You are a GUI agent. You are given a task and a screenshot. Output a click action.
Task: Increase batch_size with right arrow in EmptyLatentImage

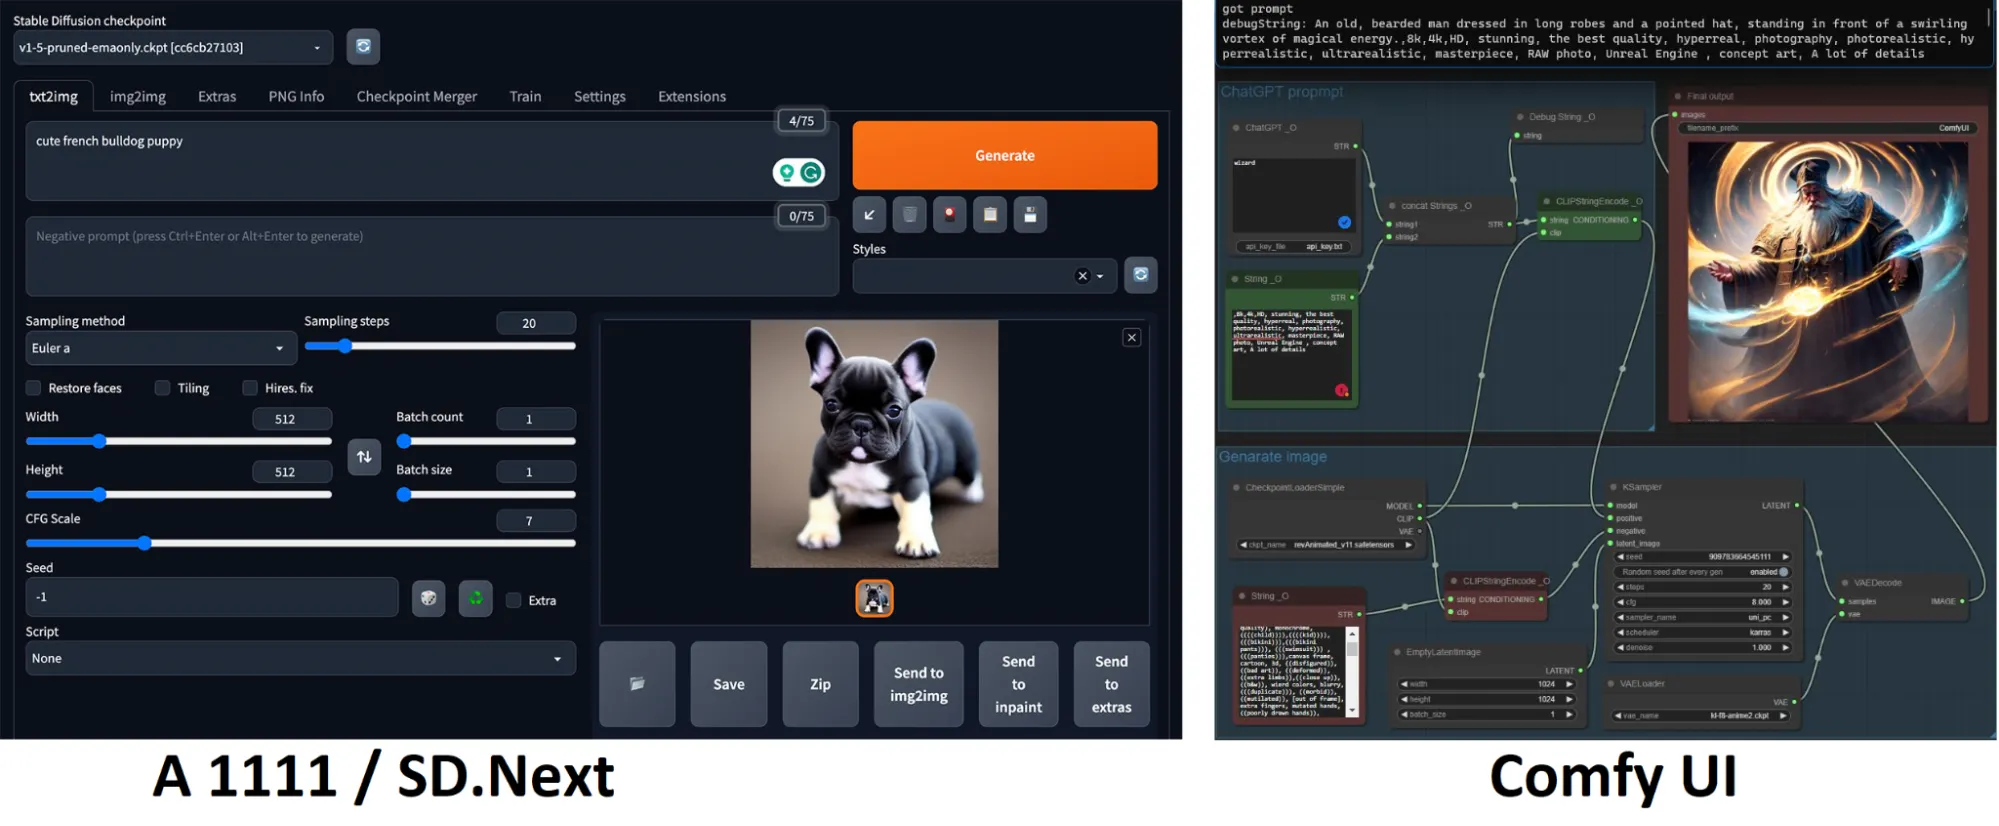(x=1569, y=714)
